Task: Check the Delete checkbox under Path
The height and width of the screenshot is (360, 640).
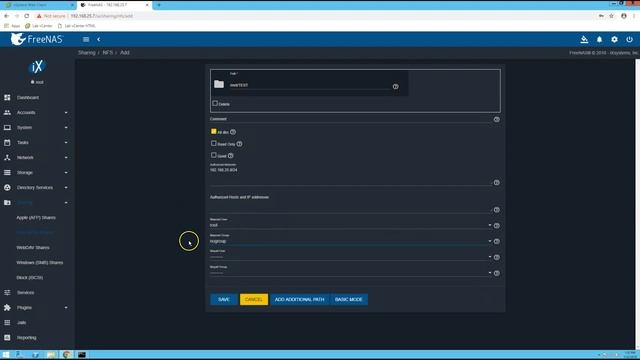Action: [215, 103]
